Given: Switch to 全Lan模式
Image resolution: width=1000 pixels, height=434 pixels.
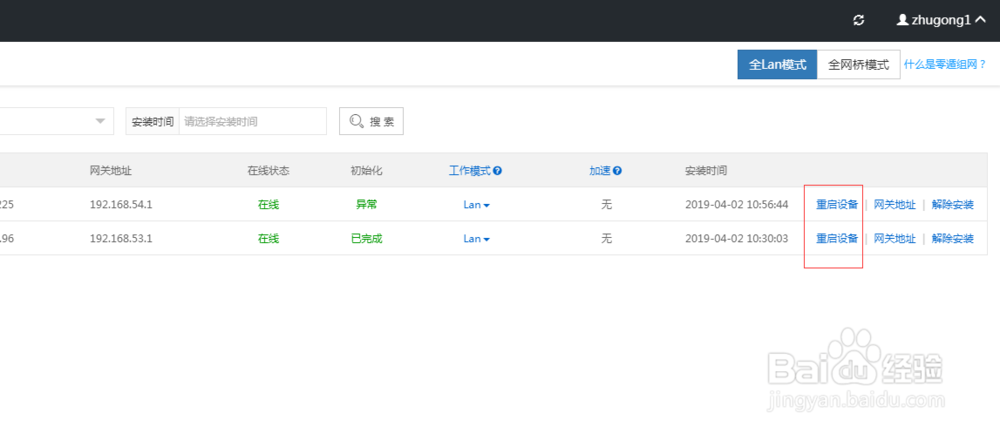Looking at the screenshot, I should tap(777, 65).
